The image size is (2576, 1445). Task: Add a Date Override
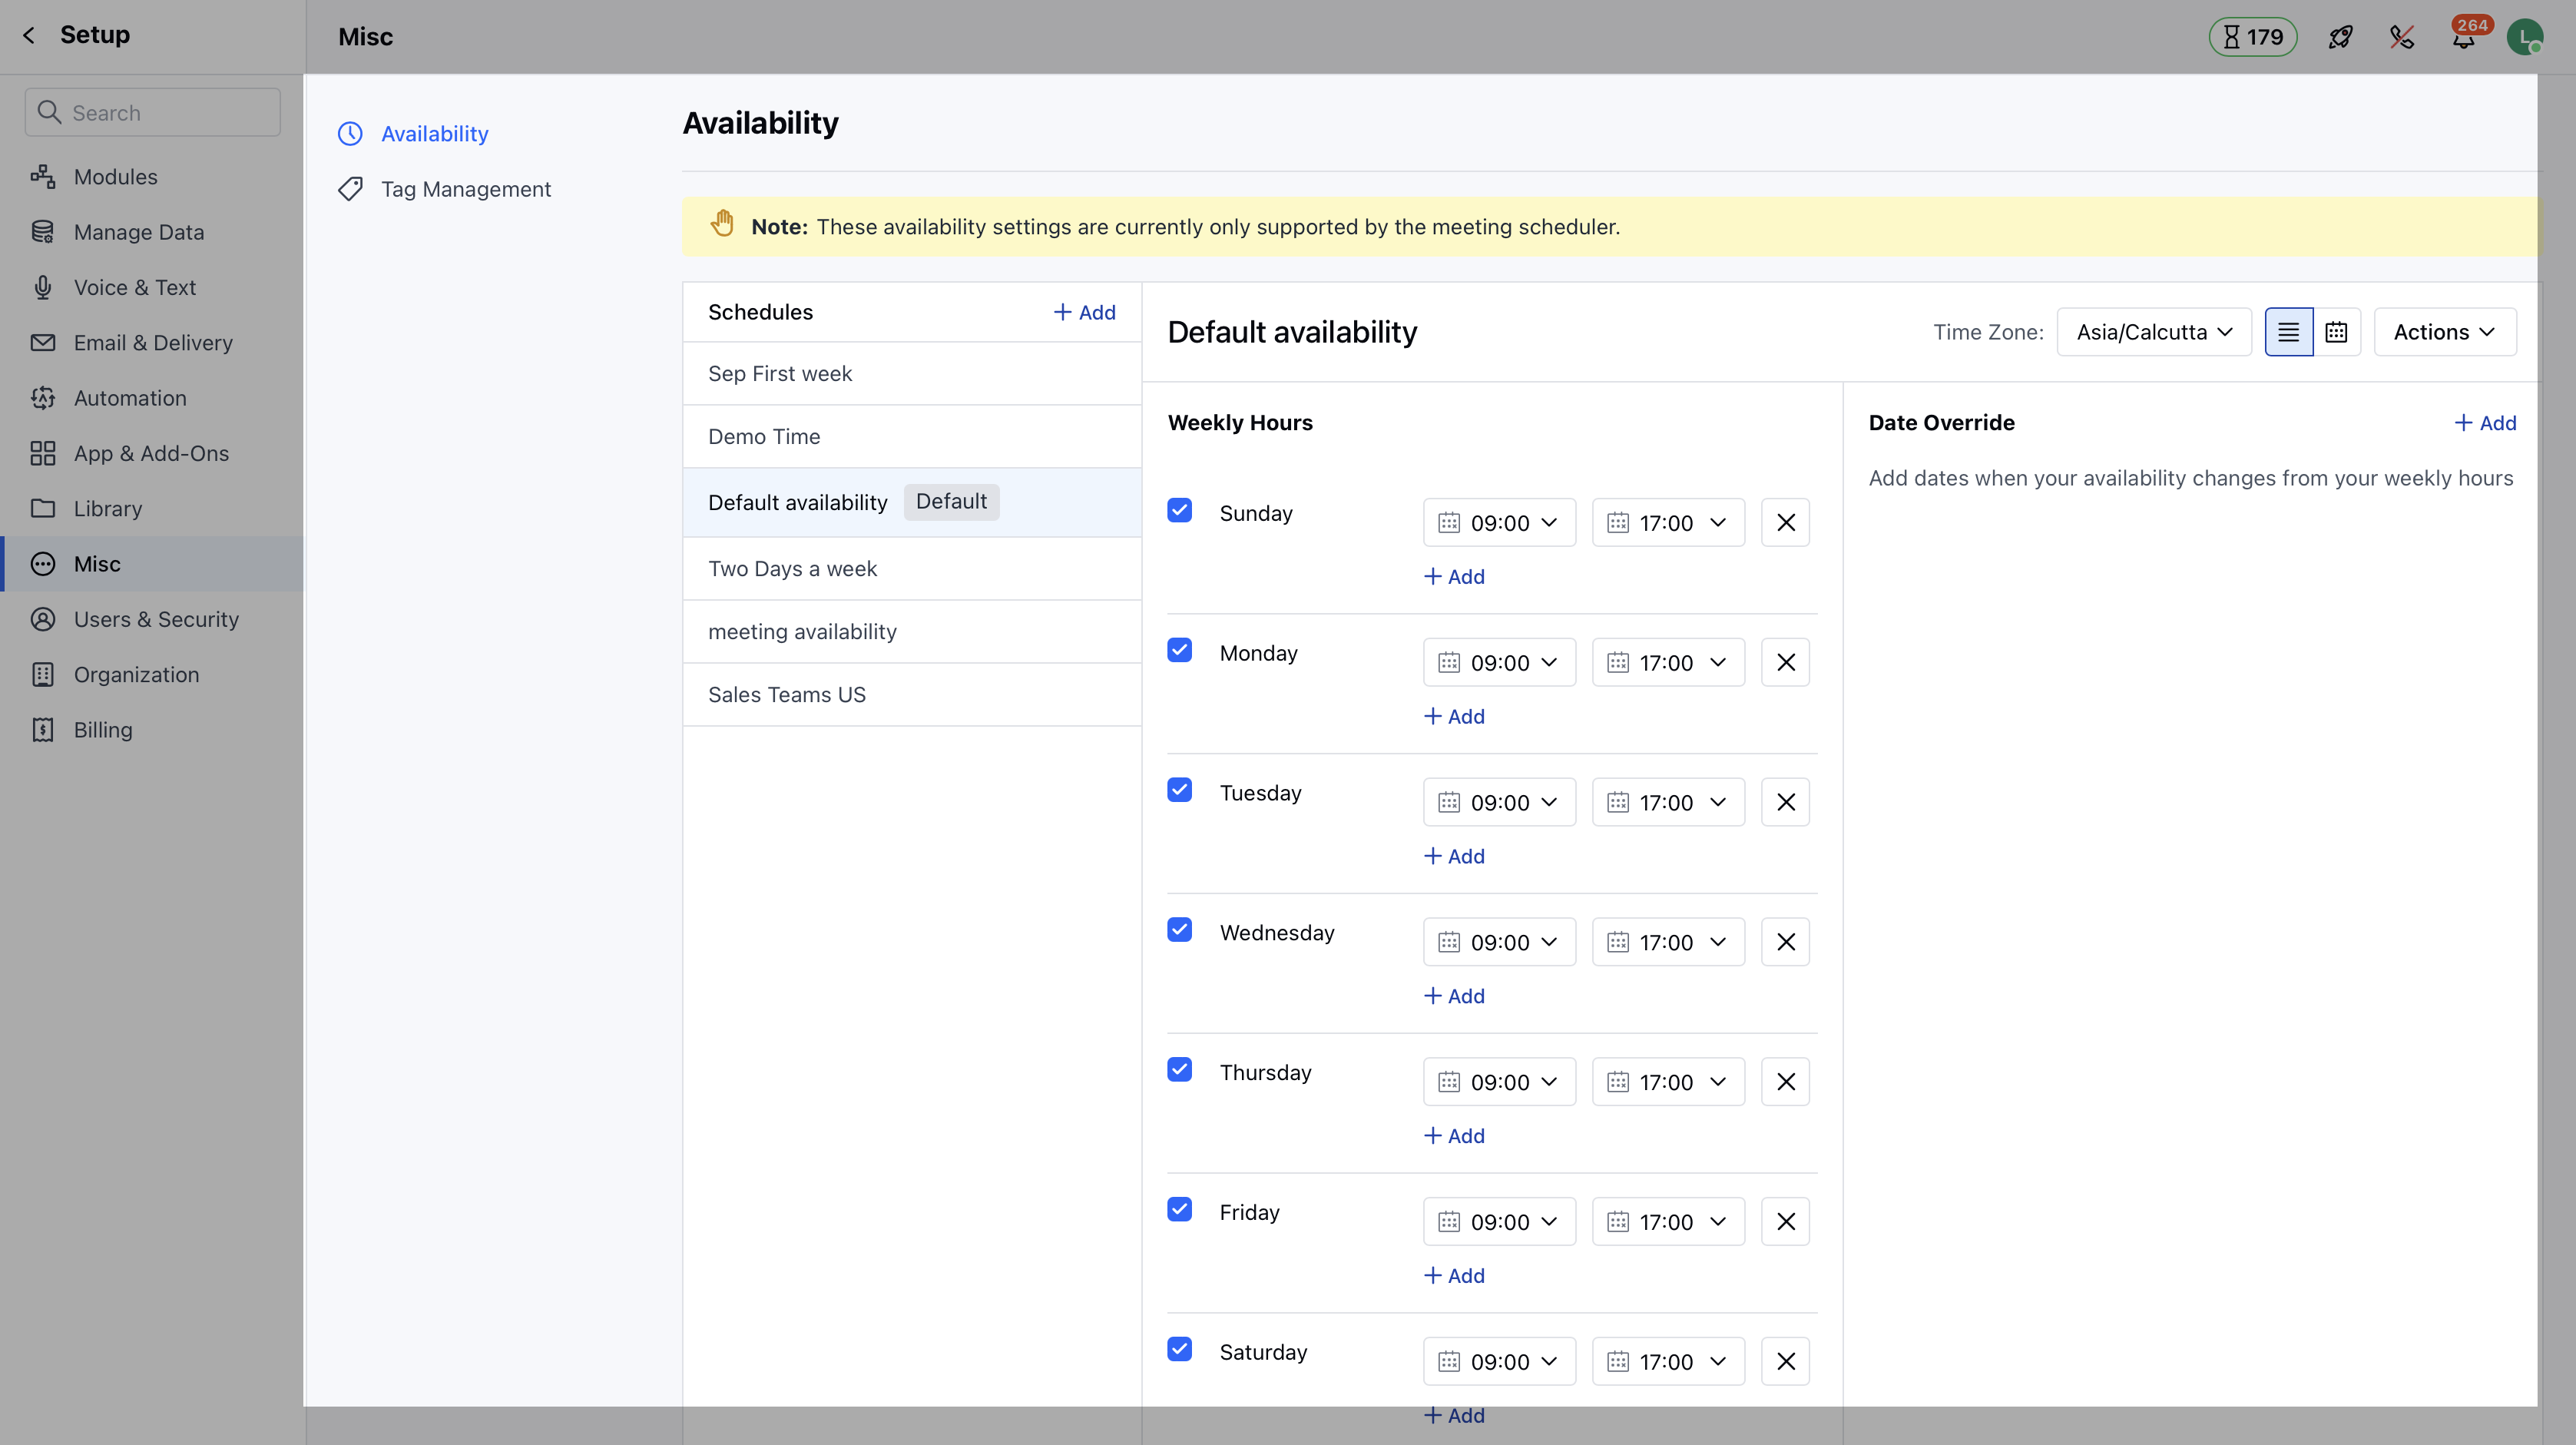coord(2484,423)
